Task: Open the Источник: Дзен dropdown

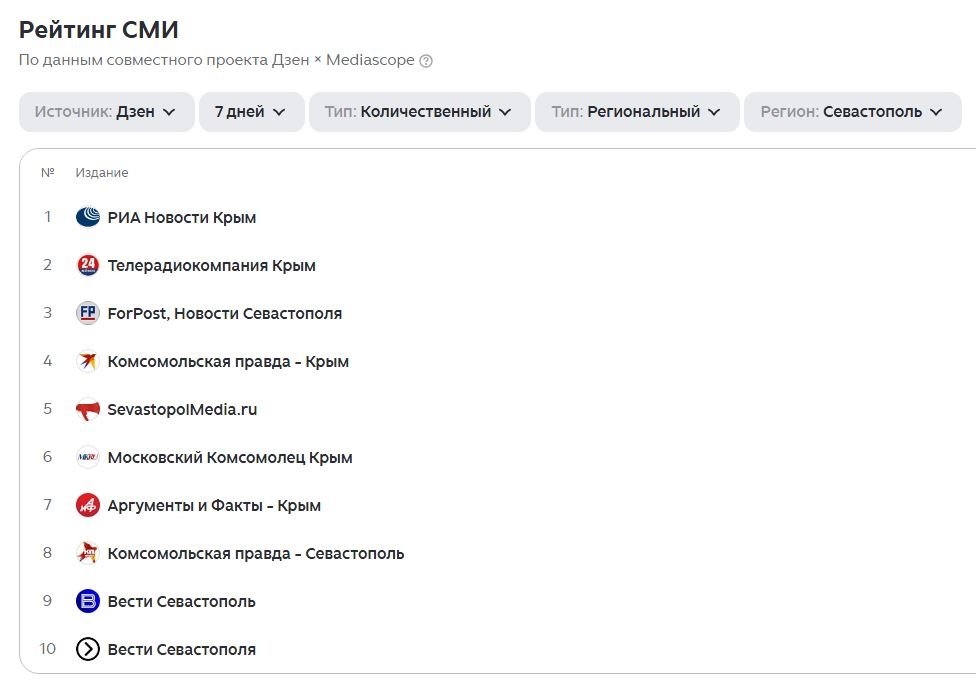Action: 106,112
